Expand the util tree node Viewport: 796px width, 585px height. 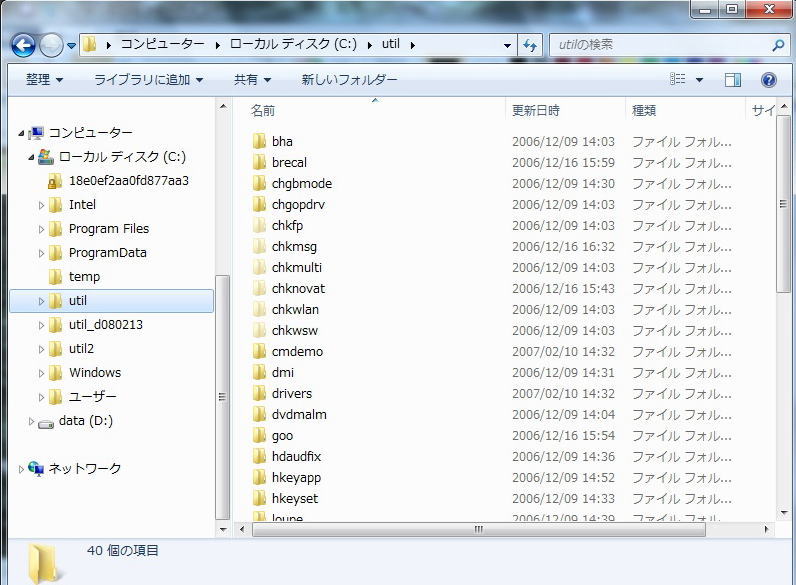tap(41, 301)
